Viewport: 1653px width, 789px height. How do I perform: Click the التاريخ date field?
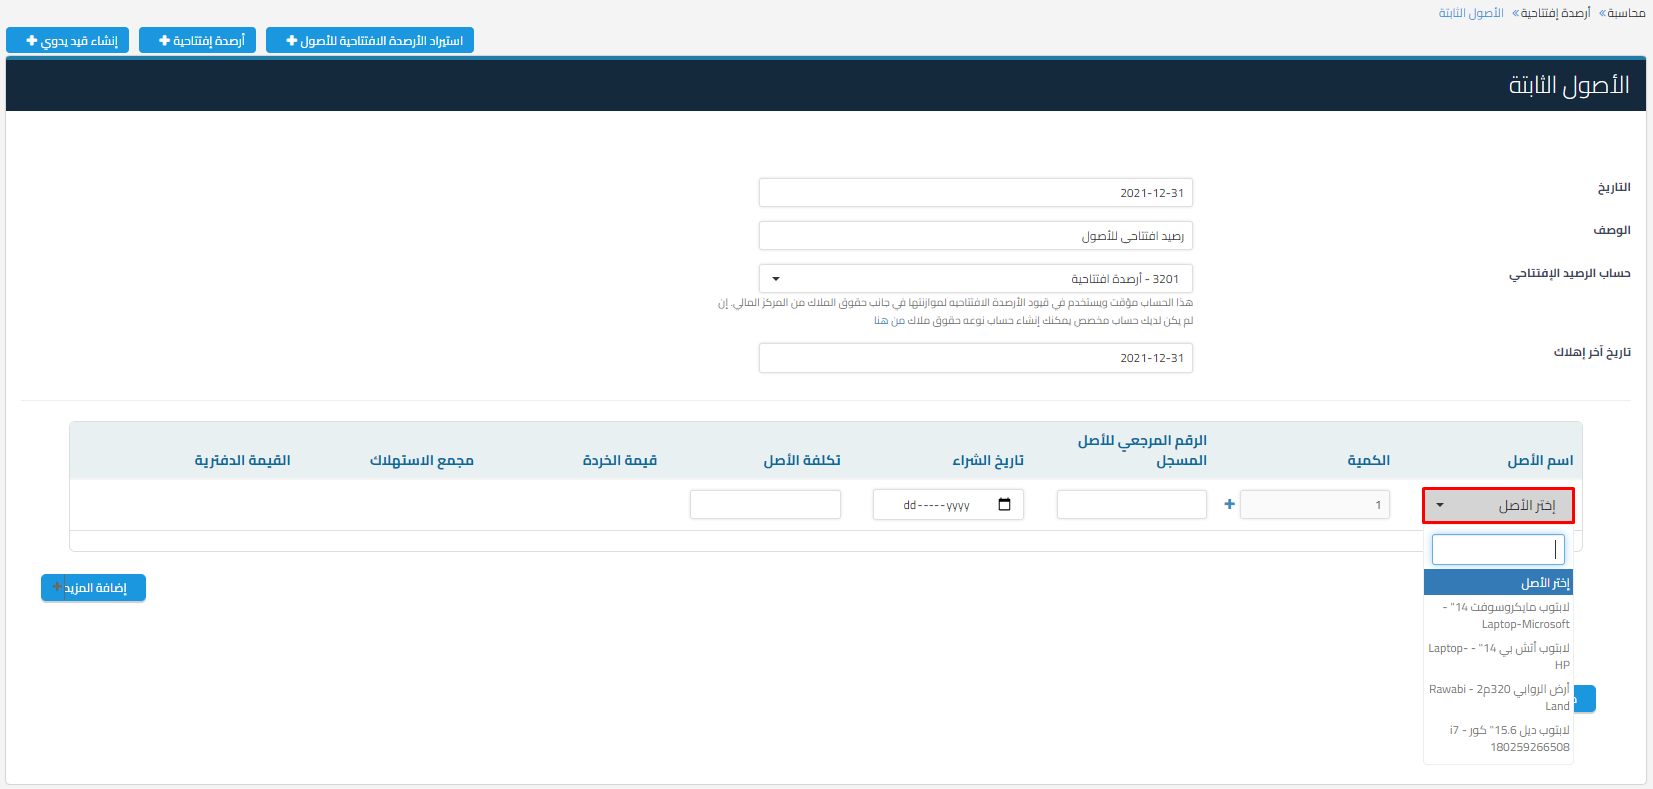tap(975, 193)
